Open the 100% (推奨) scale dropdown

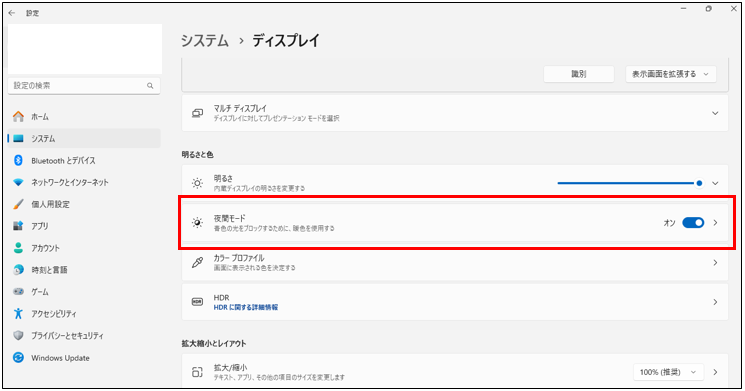[668, 372]
